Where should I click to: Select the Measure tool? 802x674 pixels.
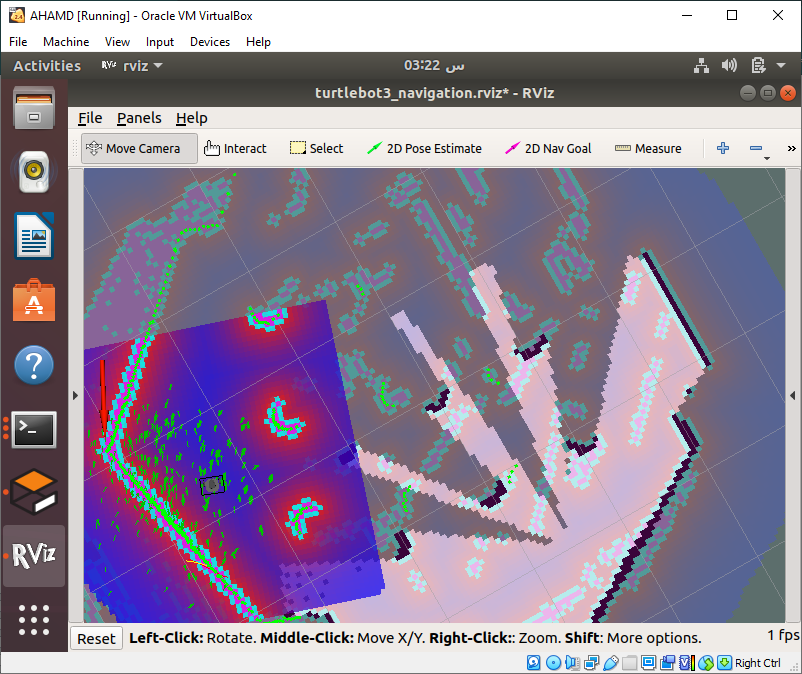(648, 149)
